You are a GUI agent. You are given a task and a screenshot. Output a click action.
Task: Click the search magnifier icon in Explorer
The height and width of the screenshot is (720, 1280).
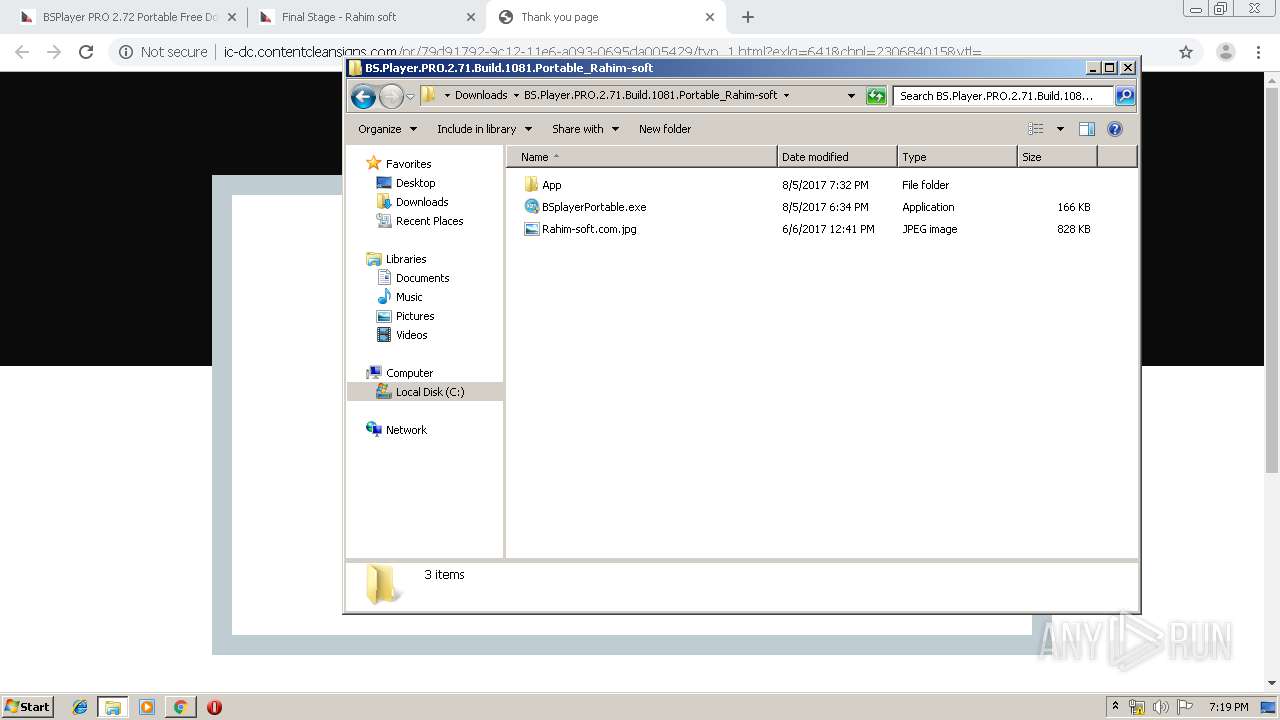(x=1124, y=96)
